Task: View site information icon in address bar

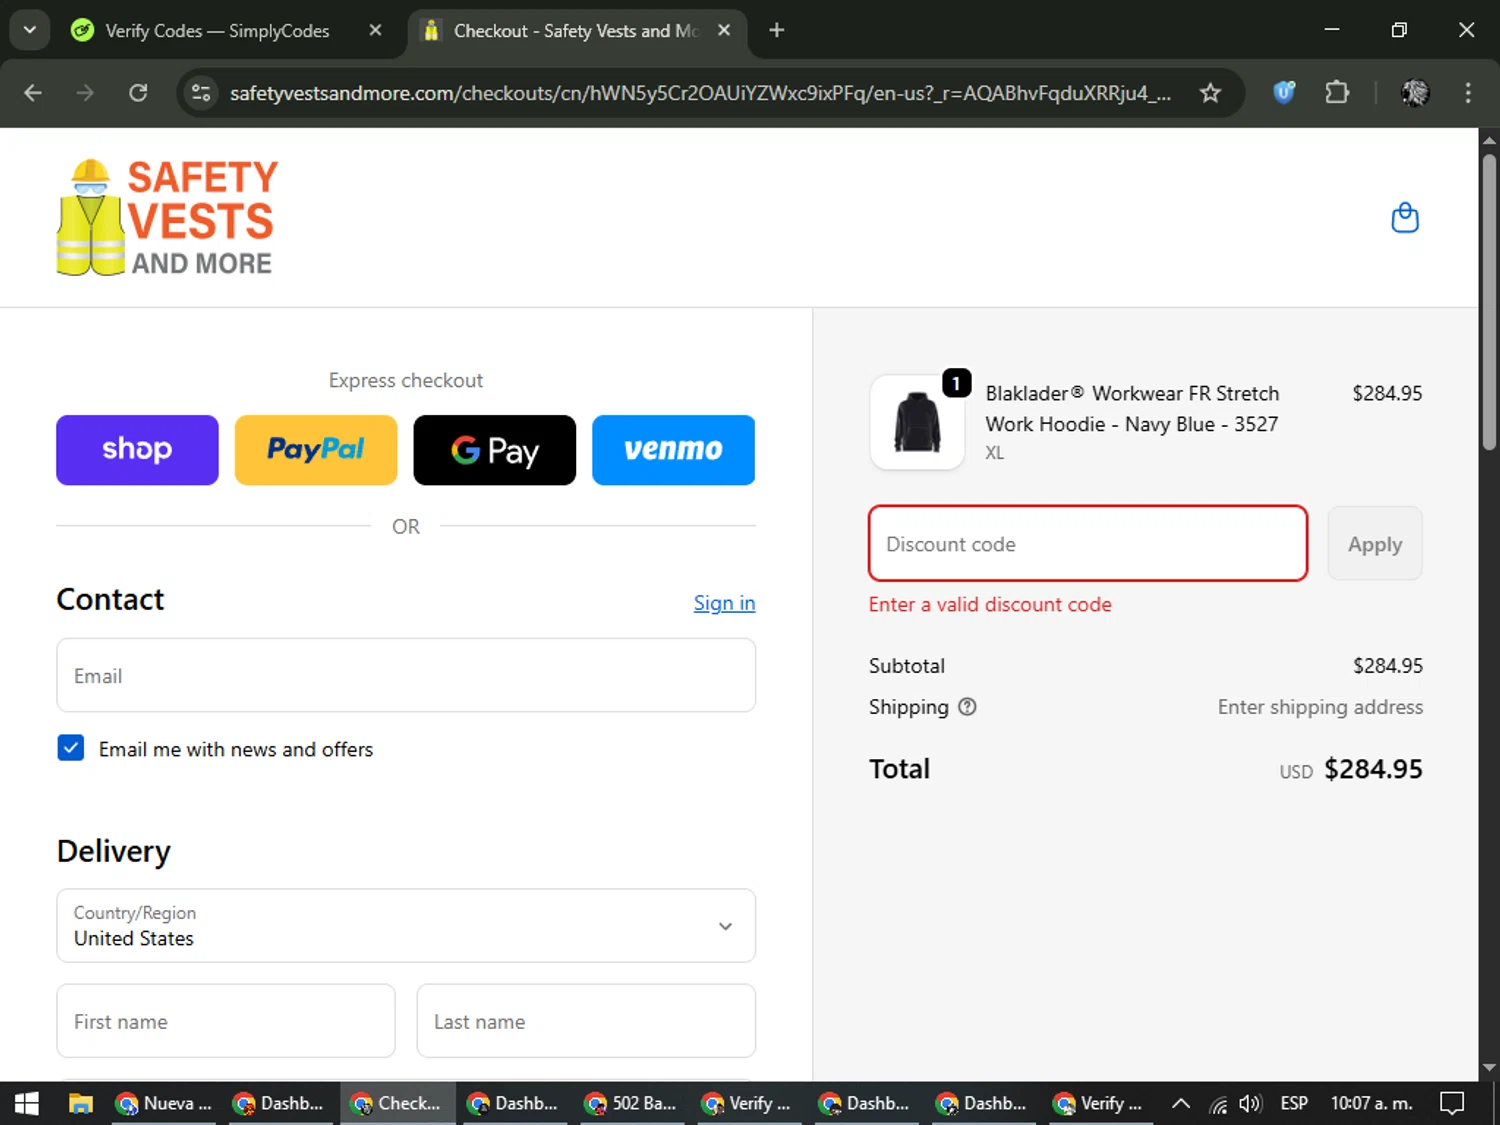Action: [201, 93]
